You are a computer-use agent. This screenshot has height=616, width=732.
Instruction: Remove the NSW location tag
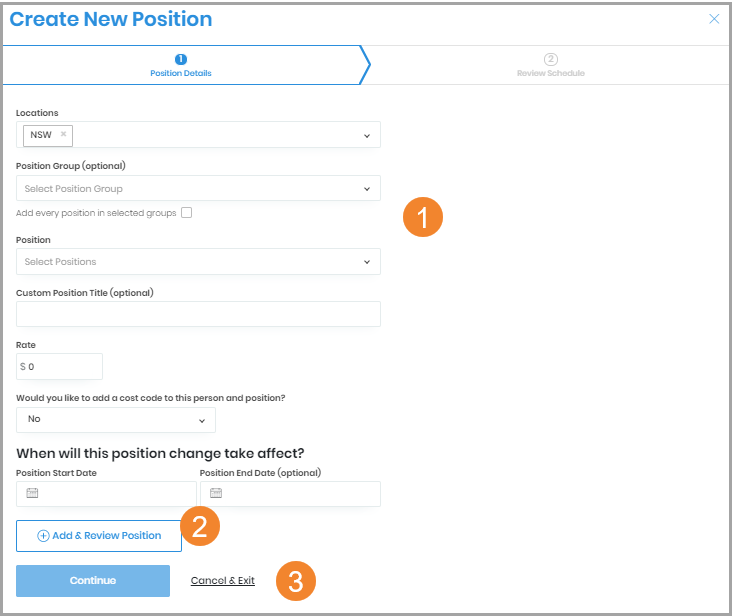pyautogui.click(x=63, y=134)
